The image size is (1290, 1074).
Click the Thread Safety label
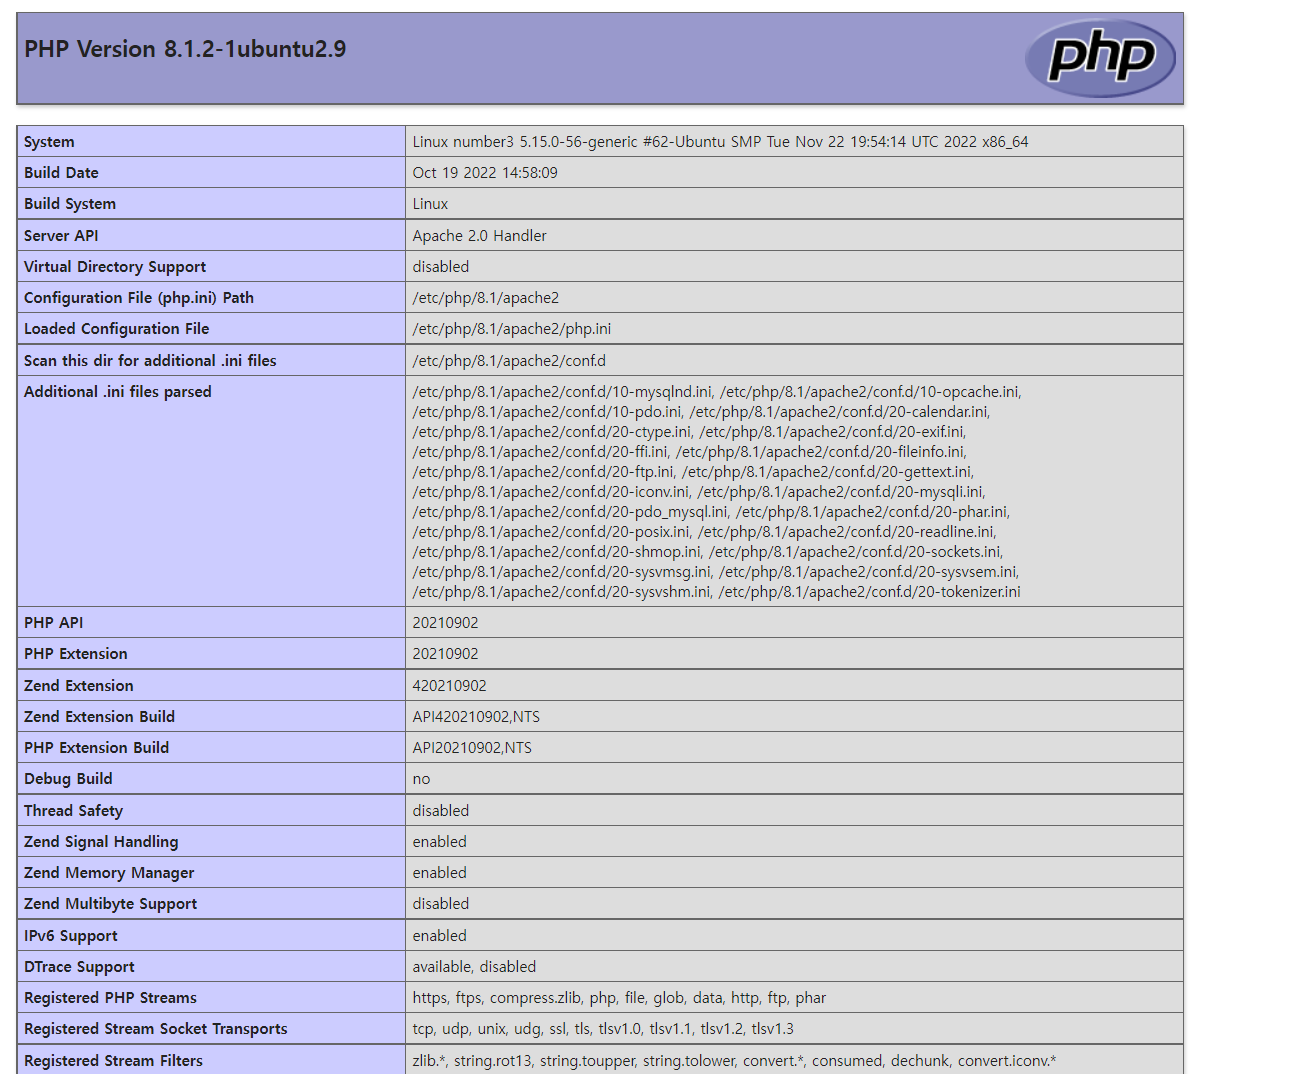tap(73, 811)
